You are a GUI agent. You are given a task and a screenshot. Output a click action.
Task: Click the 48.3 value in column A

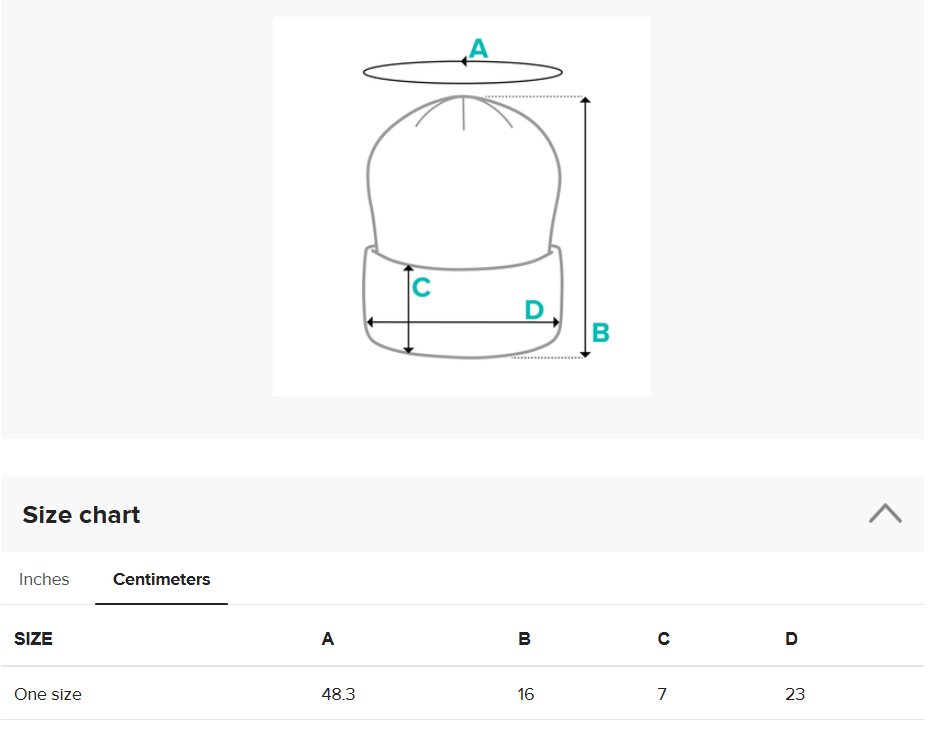pos(338,694)
